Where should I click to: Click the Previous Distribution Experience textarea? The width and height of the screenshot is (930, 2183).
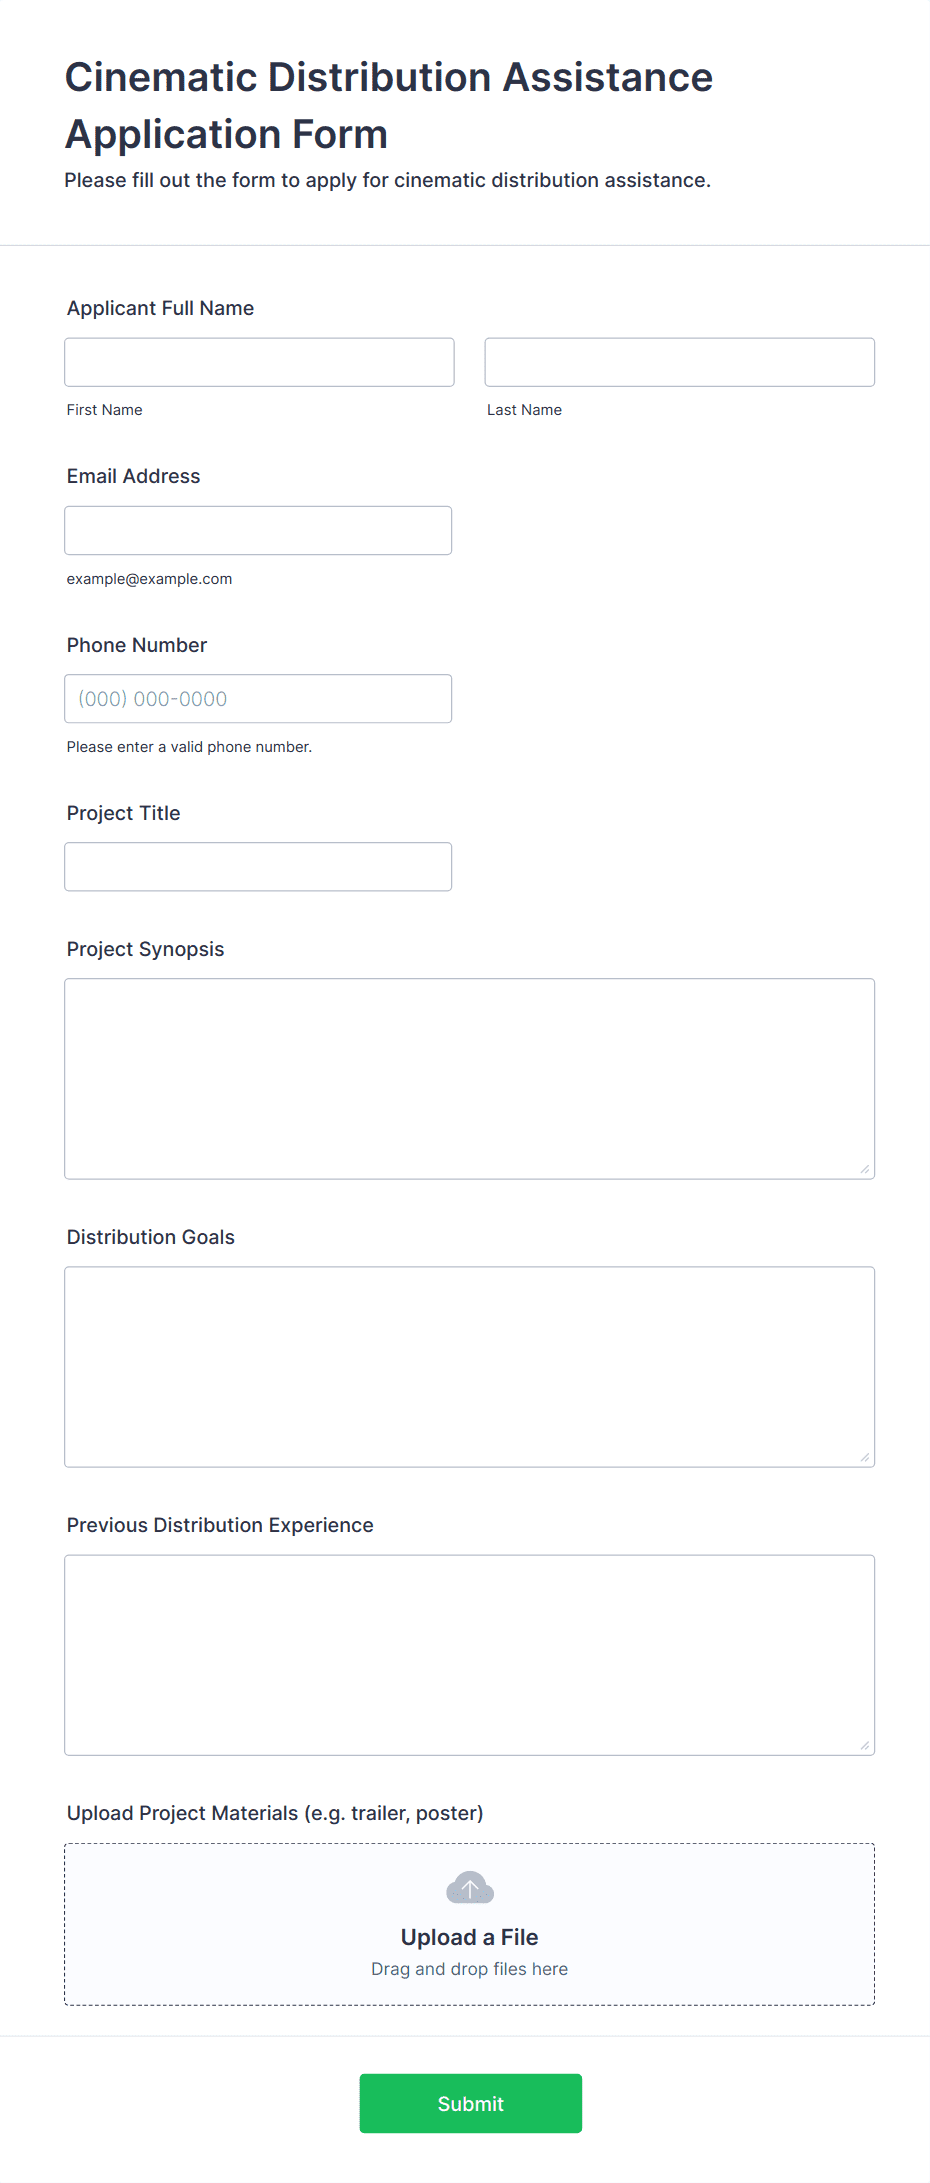pos(469,1654)
